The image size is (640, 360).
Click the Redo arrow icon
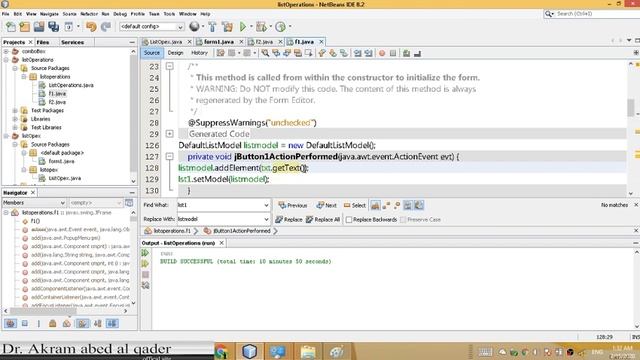point(106,27)
